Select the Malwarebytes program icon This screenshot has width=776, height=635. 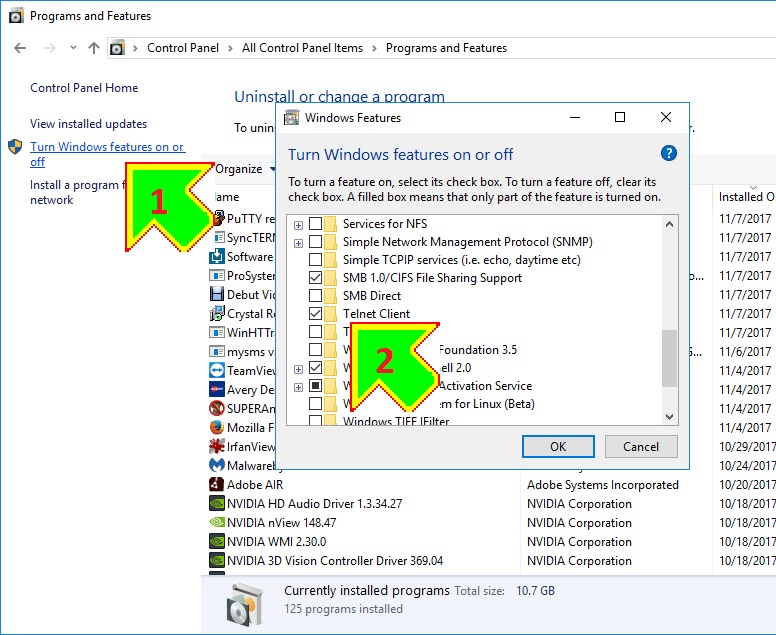click(217, 466)
